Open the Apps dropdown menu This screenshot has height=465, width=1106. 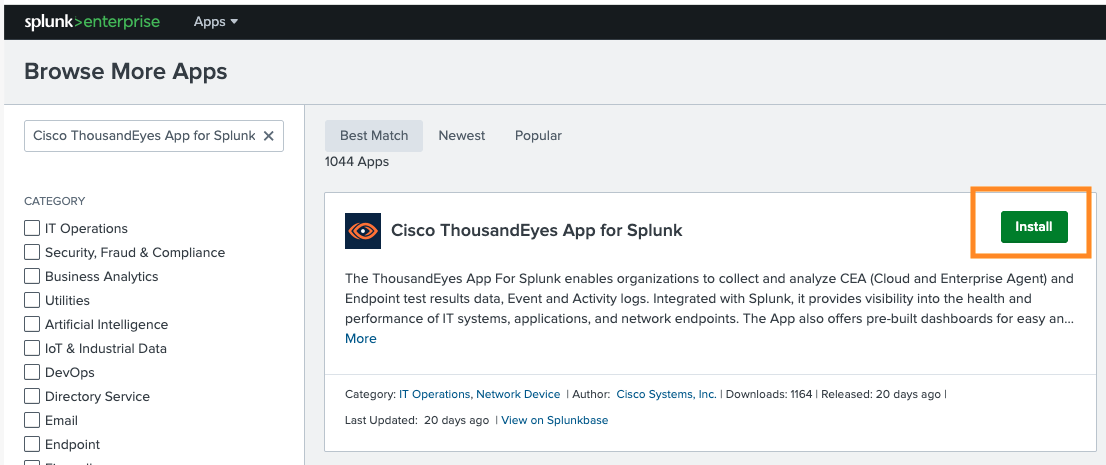215,22
